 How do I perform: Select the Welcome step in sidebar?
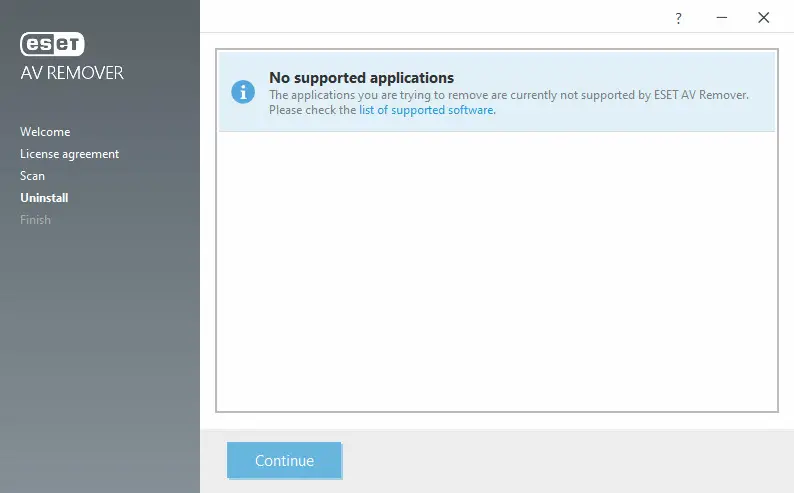click(x=45, y=132)
